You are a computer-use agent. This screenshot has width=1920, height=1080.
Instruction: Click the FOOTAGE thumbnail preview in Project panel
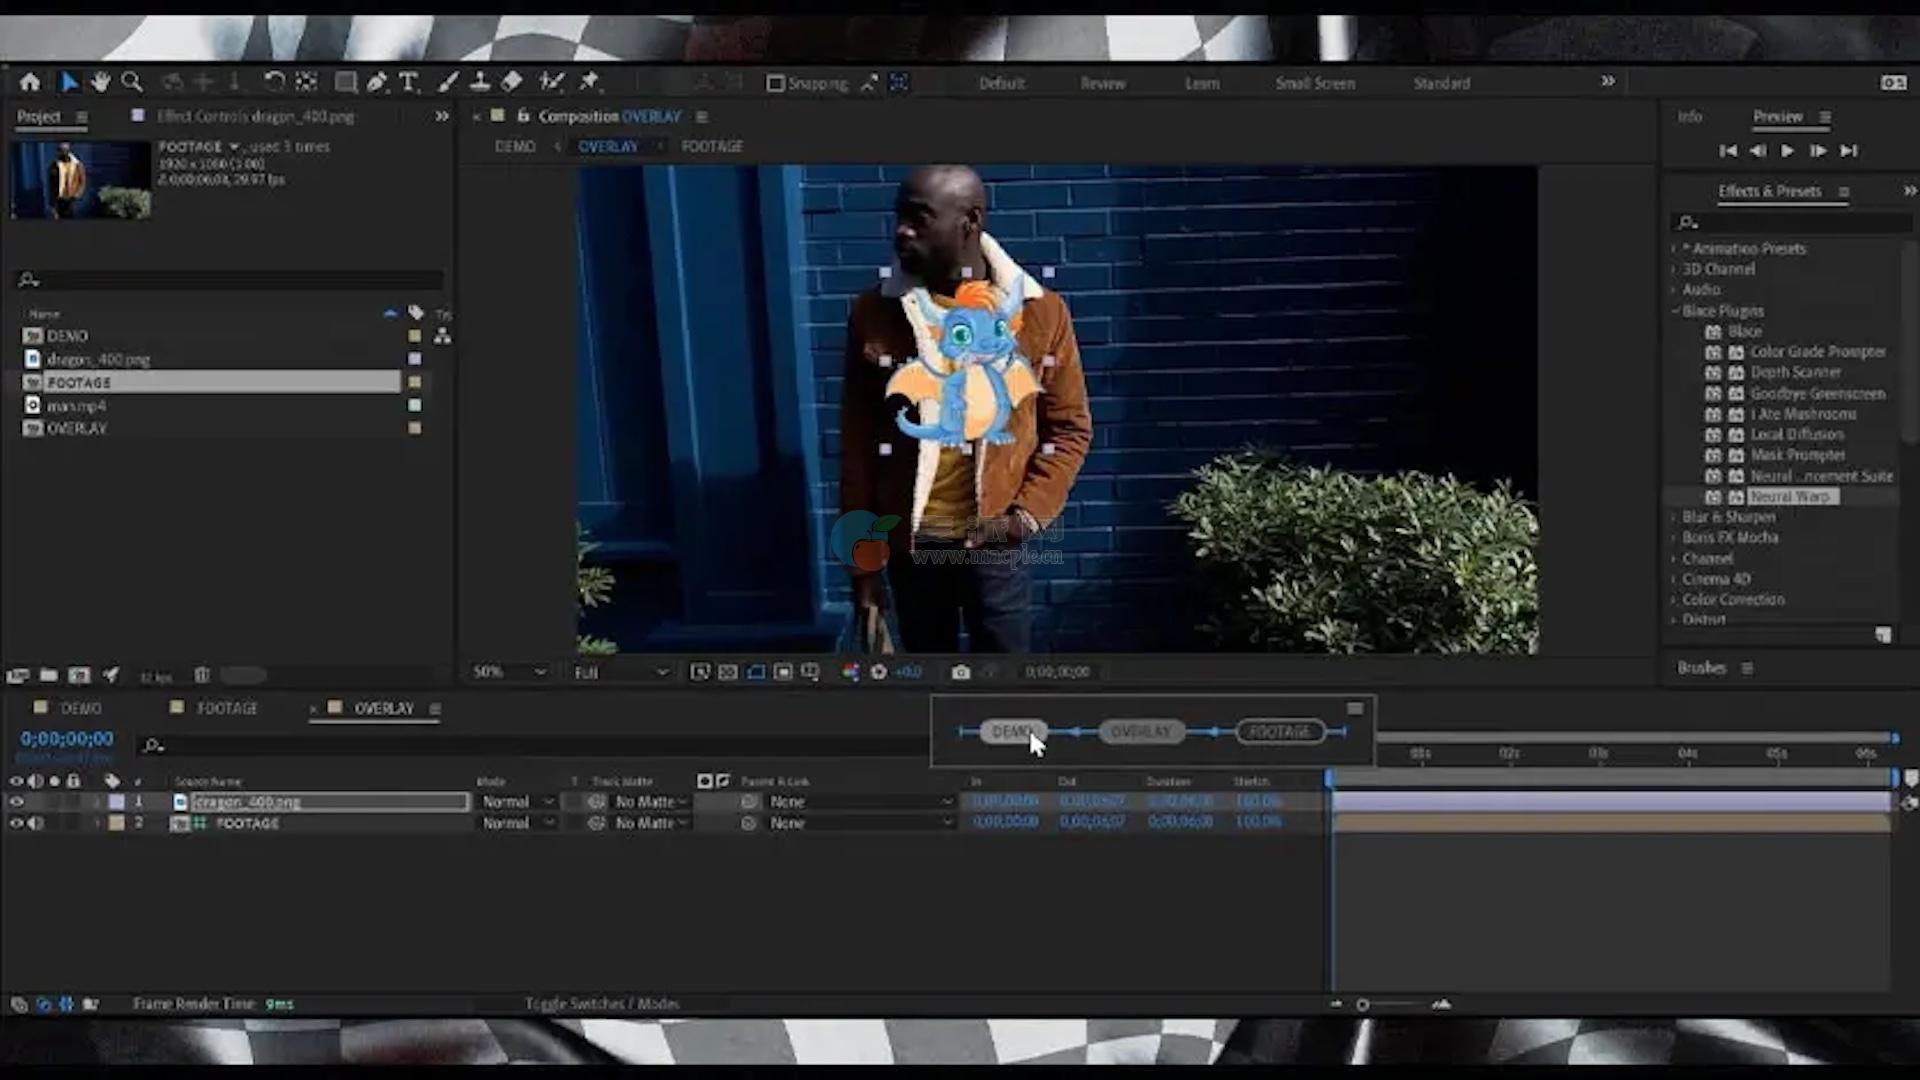(81, 180)
